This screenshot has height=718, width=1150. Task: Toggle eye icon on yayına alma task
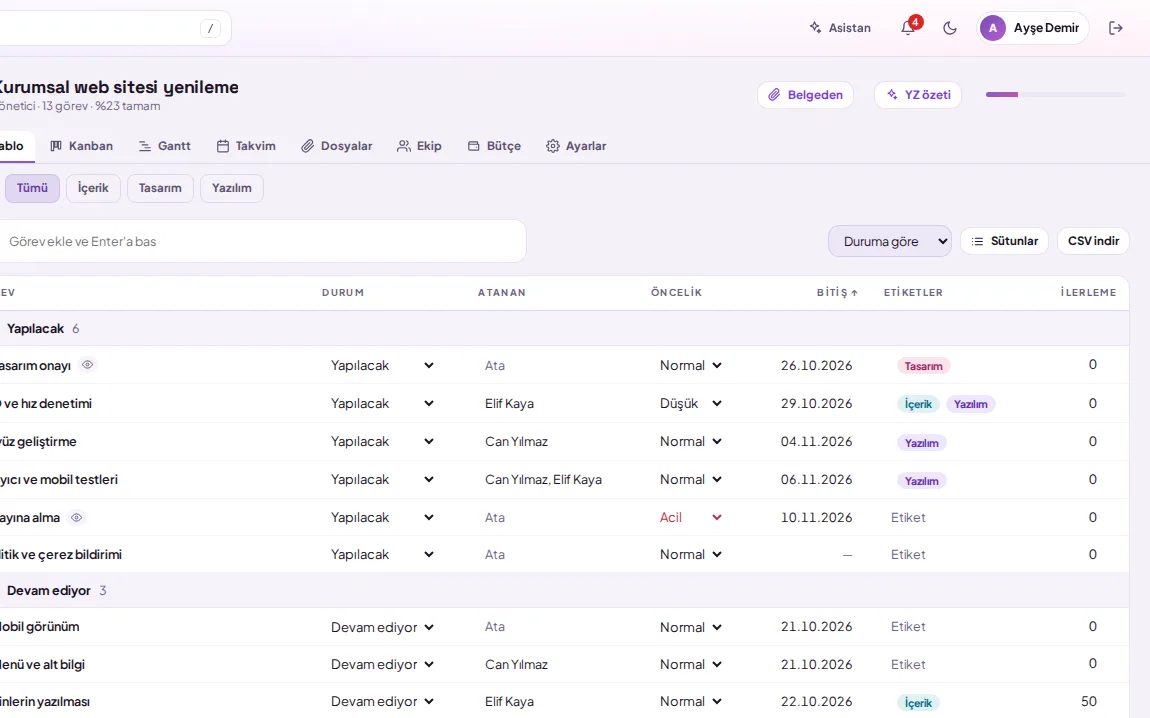pyautogui.click(x=76, y=517)
